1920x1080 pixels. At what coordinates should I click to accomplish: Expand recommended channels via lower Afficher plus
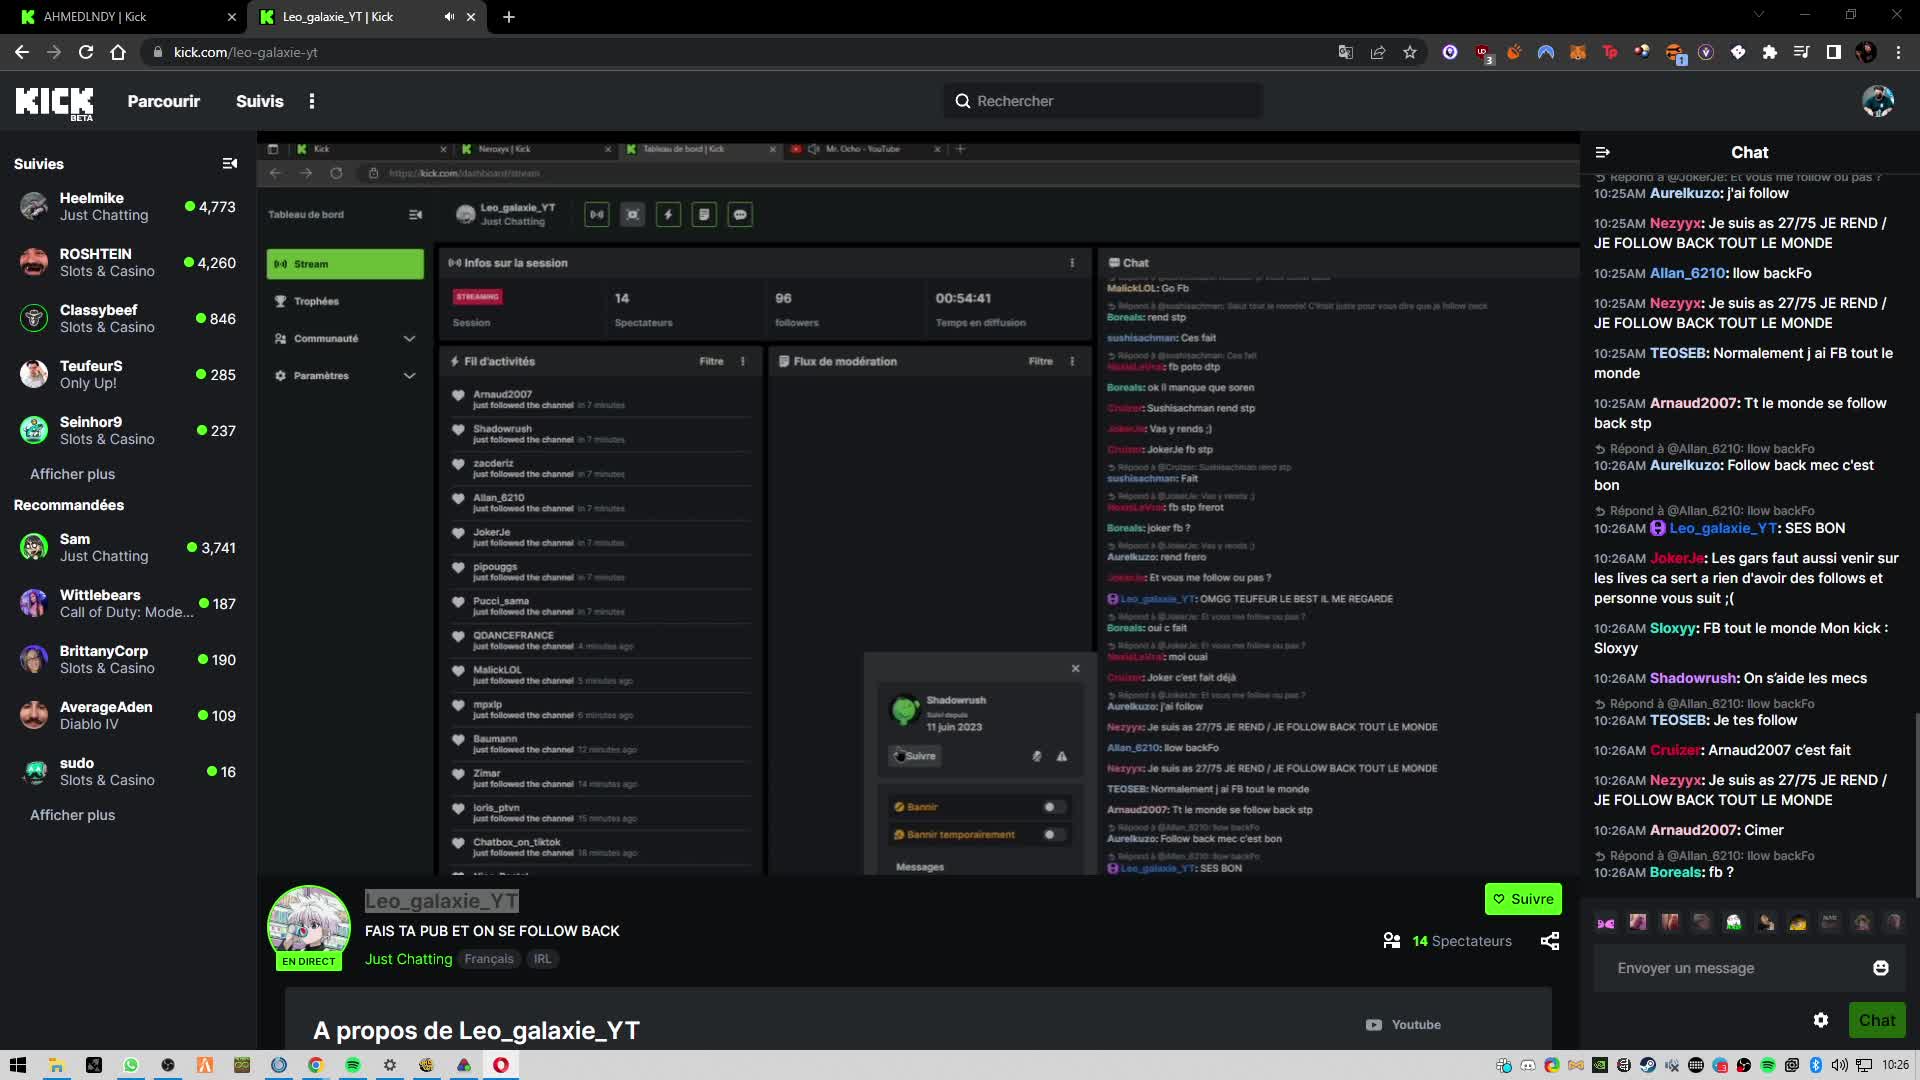coord(72,815)
